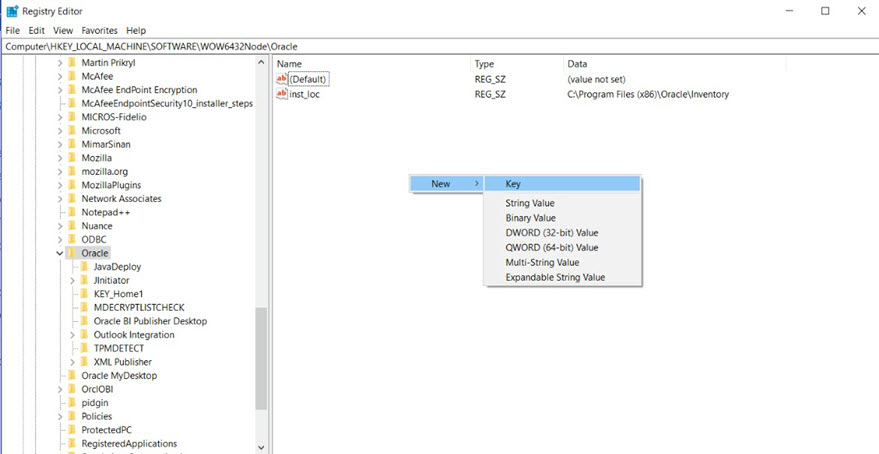
Task: Expand the McAfee EndPoint Encryption key
Action: click(60, 90)
